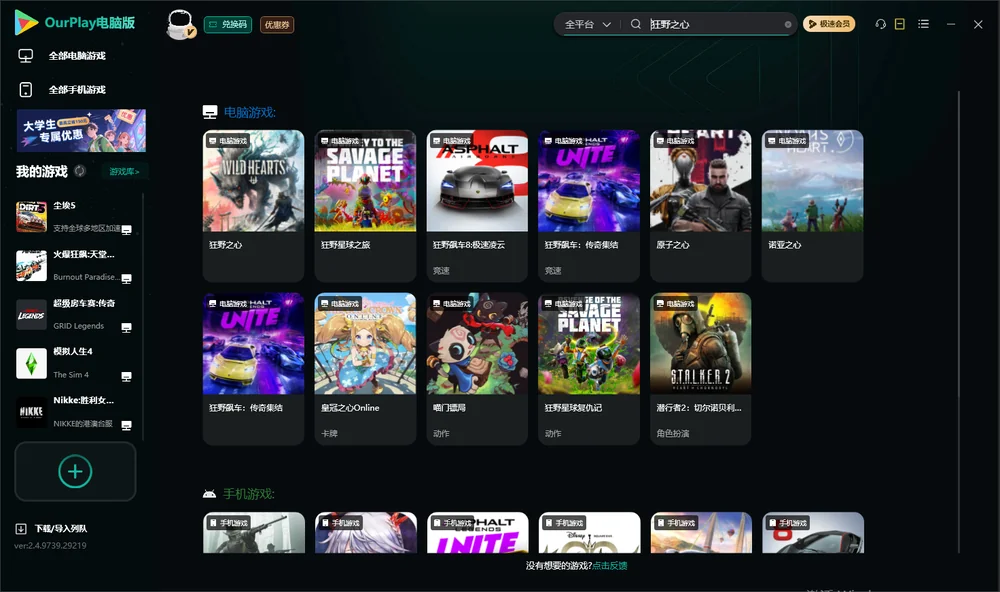Open the 狂野星球复仇记 game card
Viewport: 1000px width, 592px height.
click(589, 369)
